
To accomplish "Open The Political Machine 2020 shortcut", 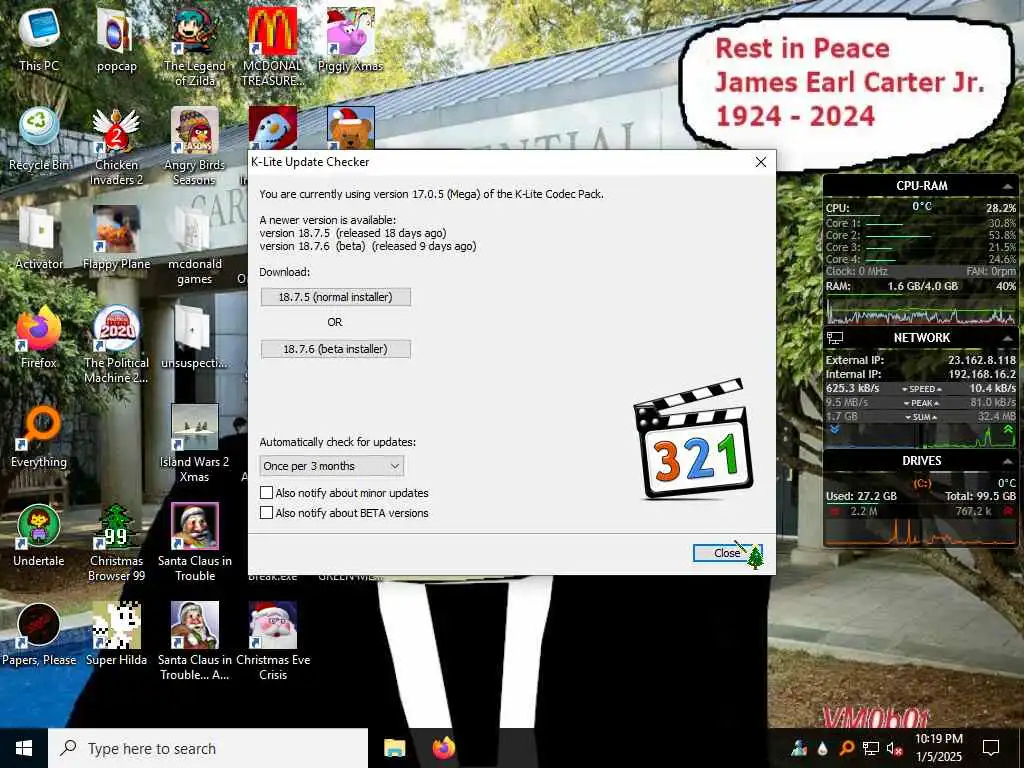I will (116, 345).
